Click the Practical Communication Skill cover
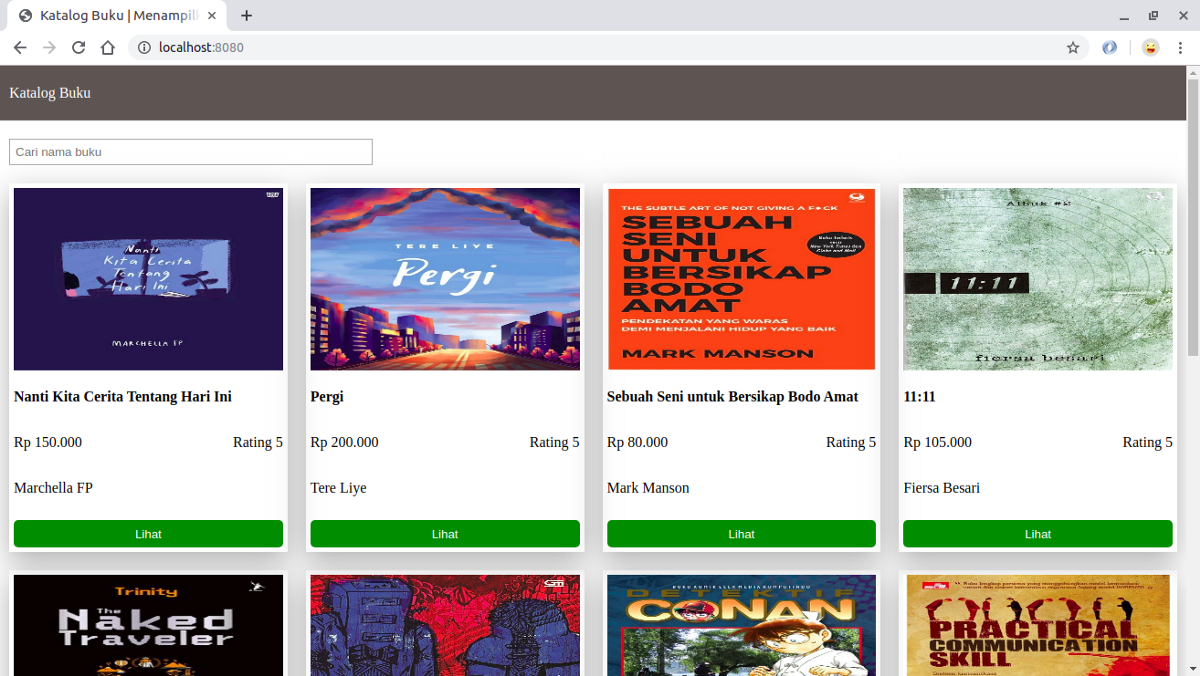This screenshot has height=676, width=1200. coord(1038,625)
